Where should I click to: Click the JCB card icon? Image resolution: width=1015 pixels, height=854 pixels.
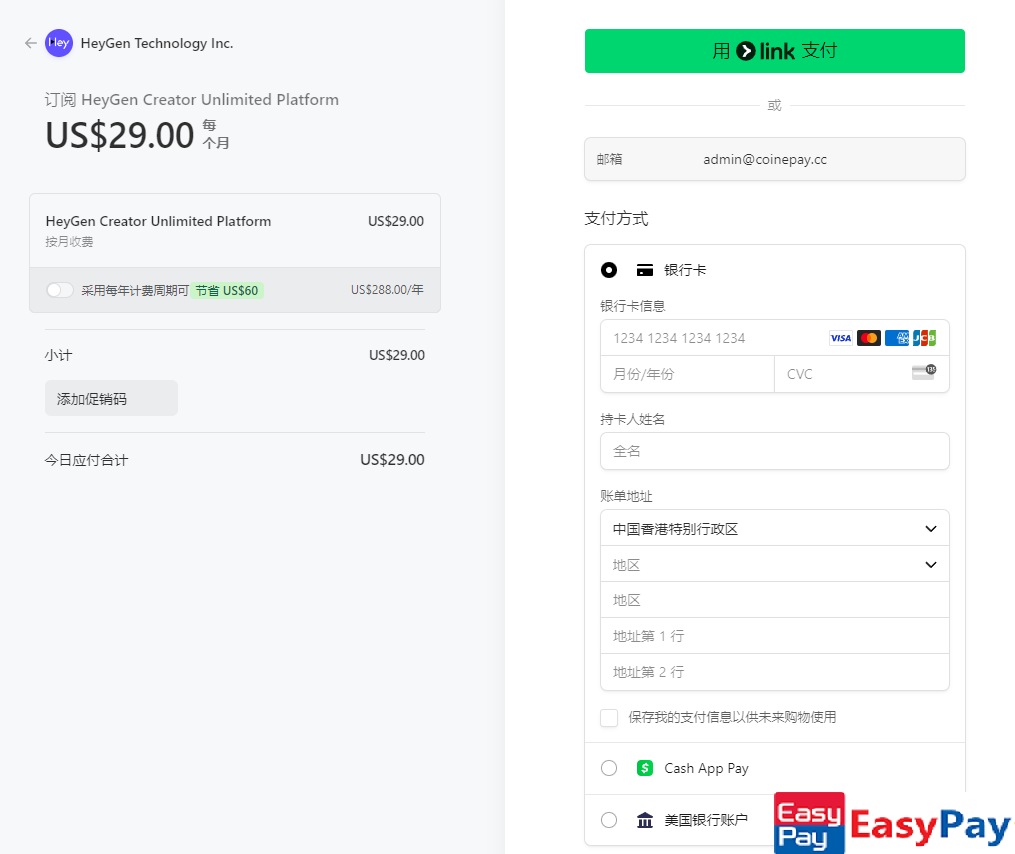click(x=924, y=338)
